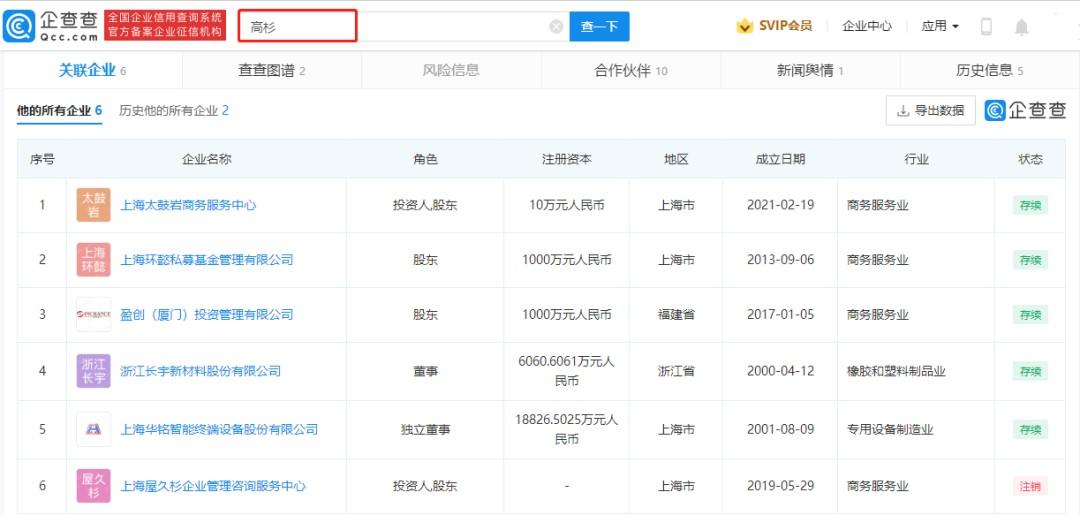1080x515 pixels.
Task: Switch to the 查查图谱 tab
Action: 271,70
